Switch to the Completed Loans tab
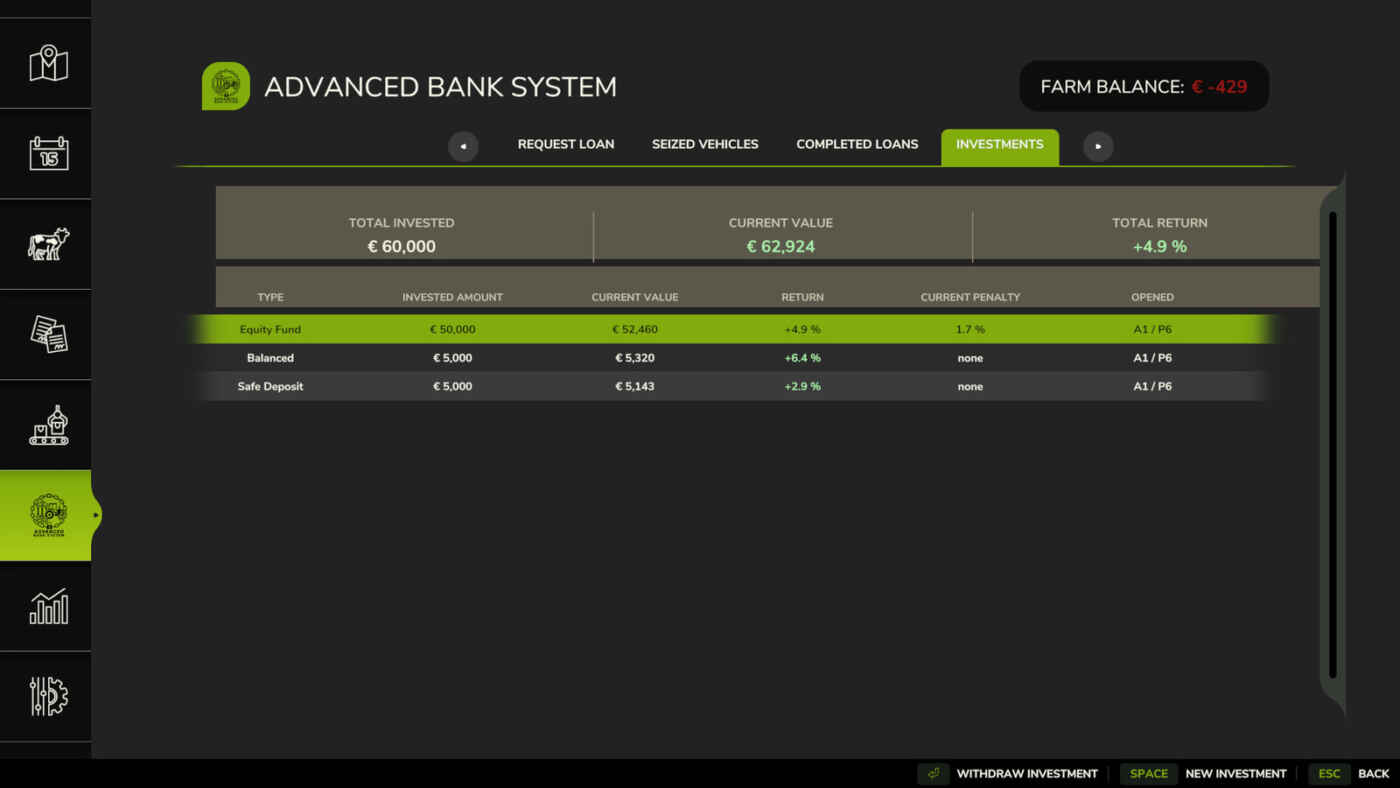 [857, 144]
